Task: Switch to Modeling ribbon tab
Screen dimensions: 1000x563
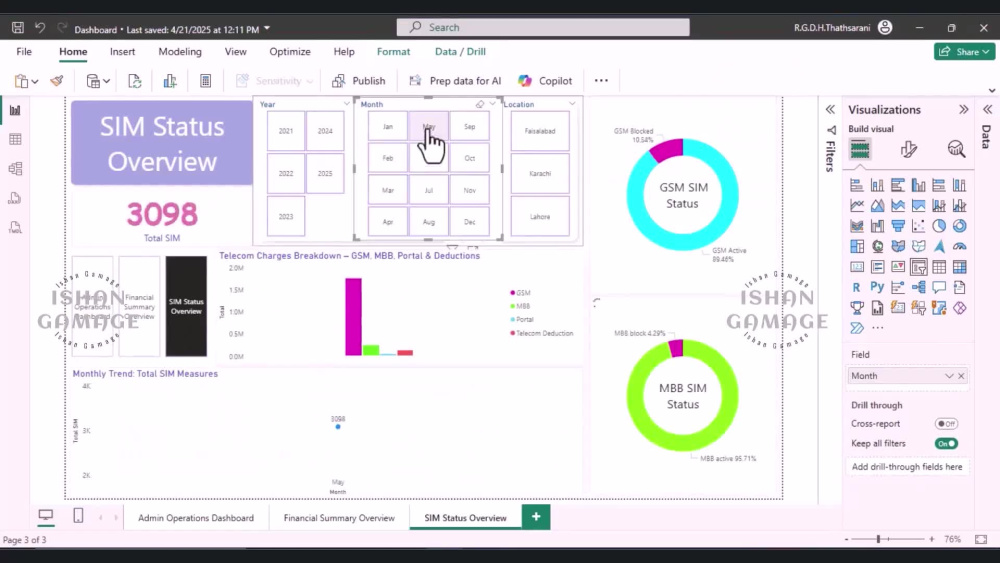Action: pyautogui.click(x=180, y=52)
